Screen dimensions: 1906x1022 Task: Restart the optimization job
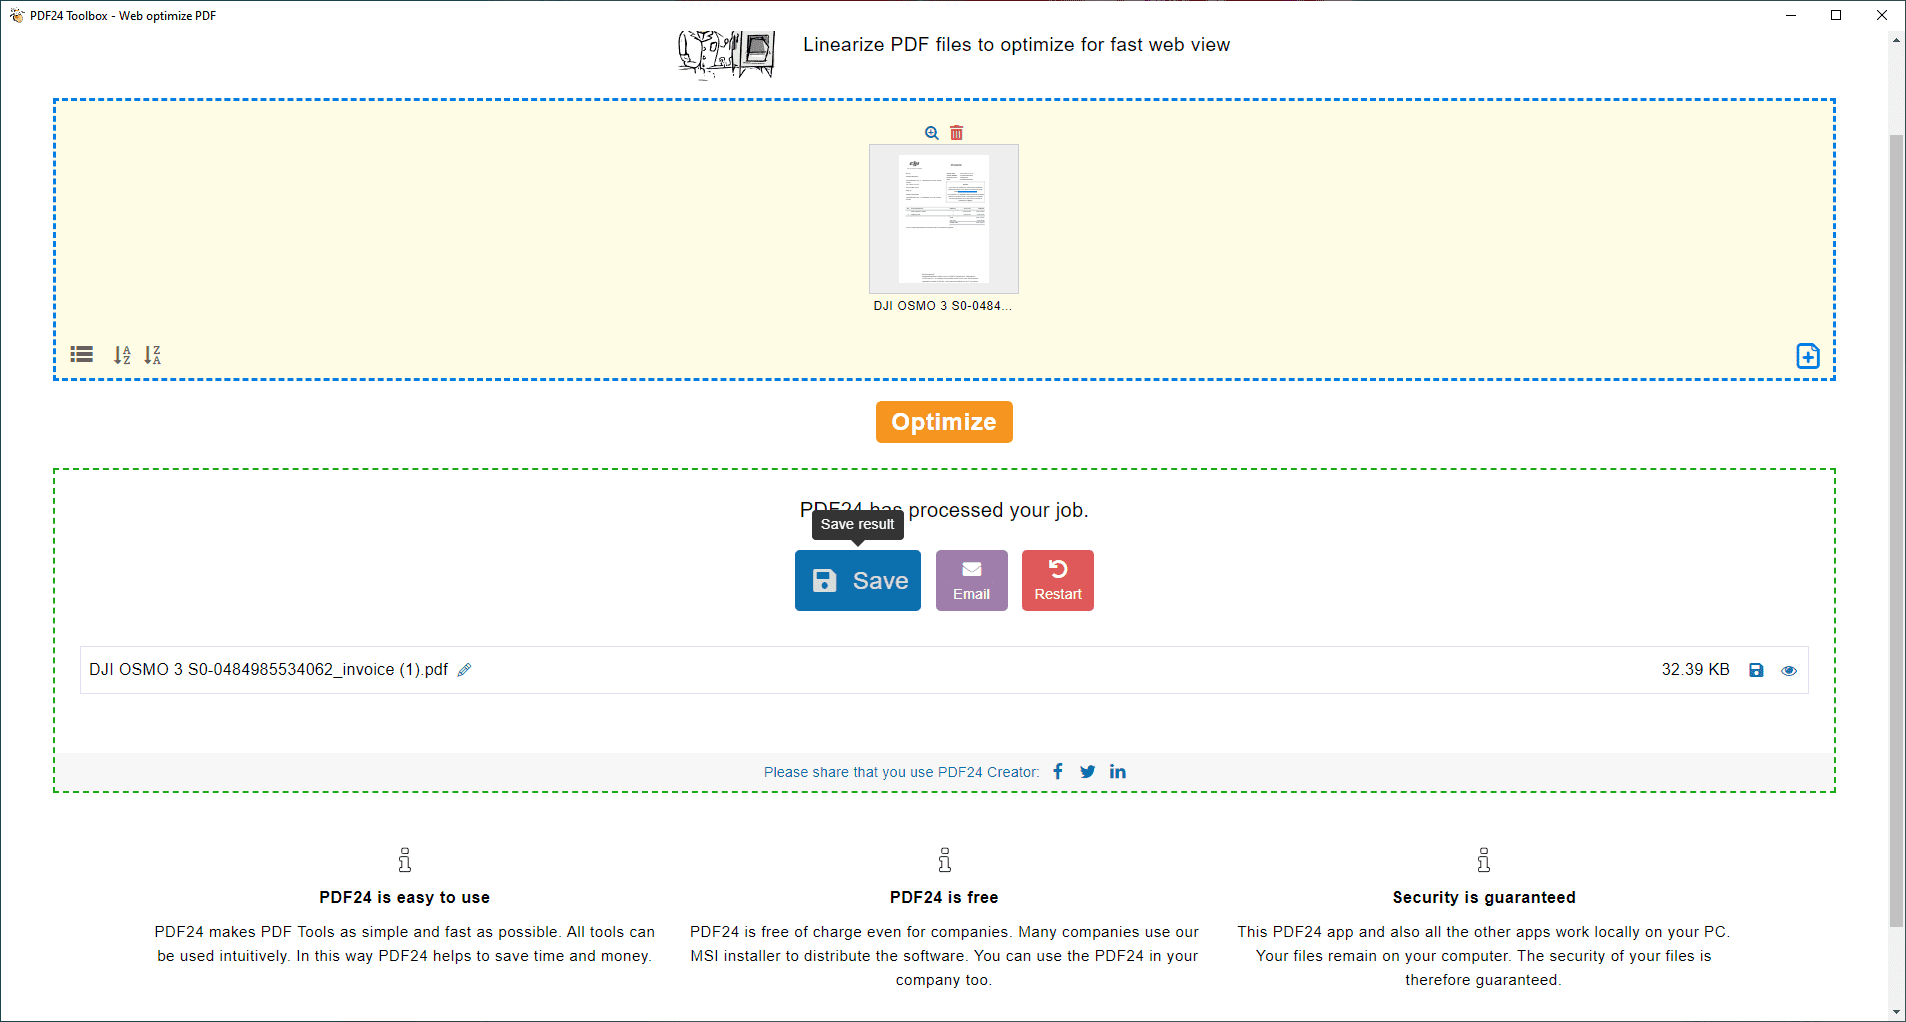(x=1058, y=581)
